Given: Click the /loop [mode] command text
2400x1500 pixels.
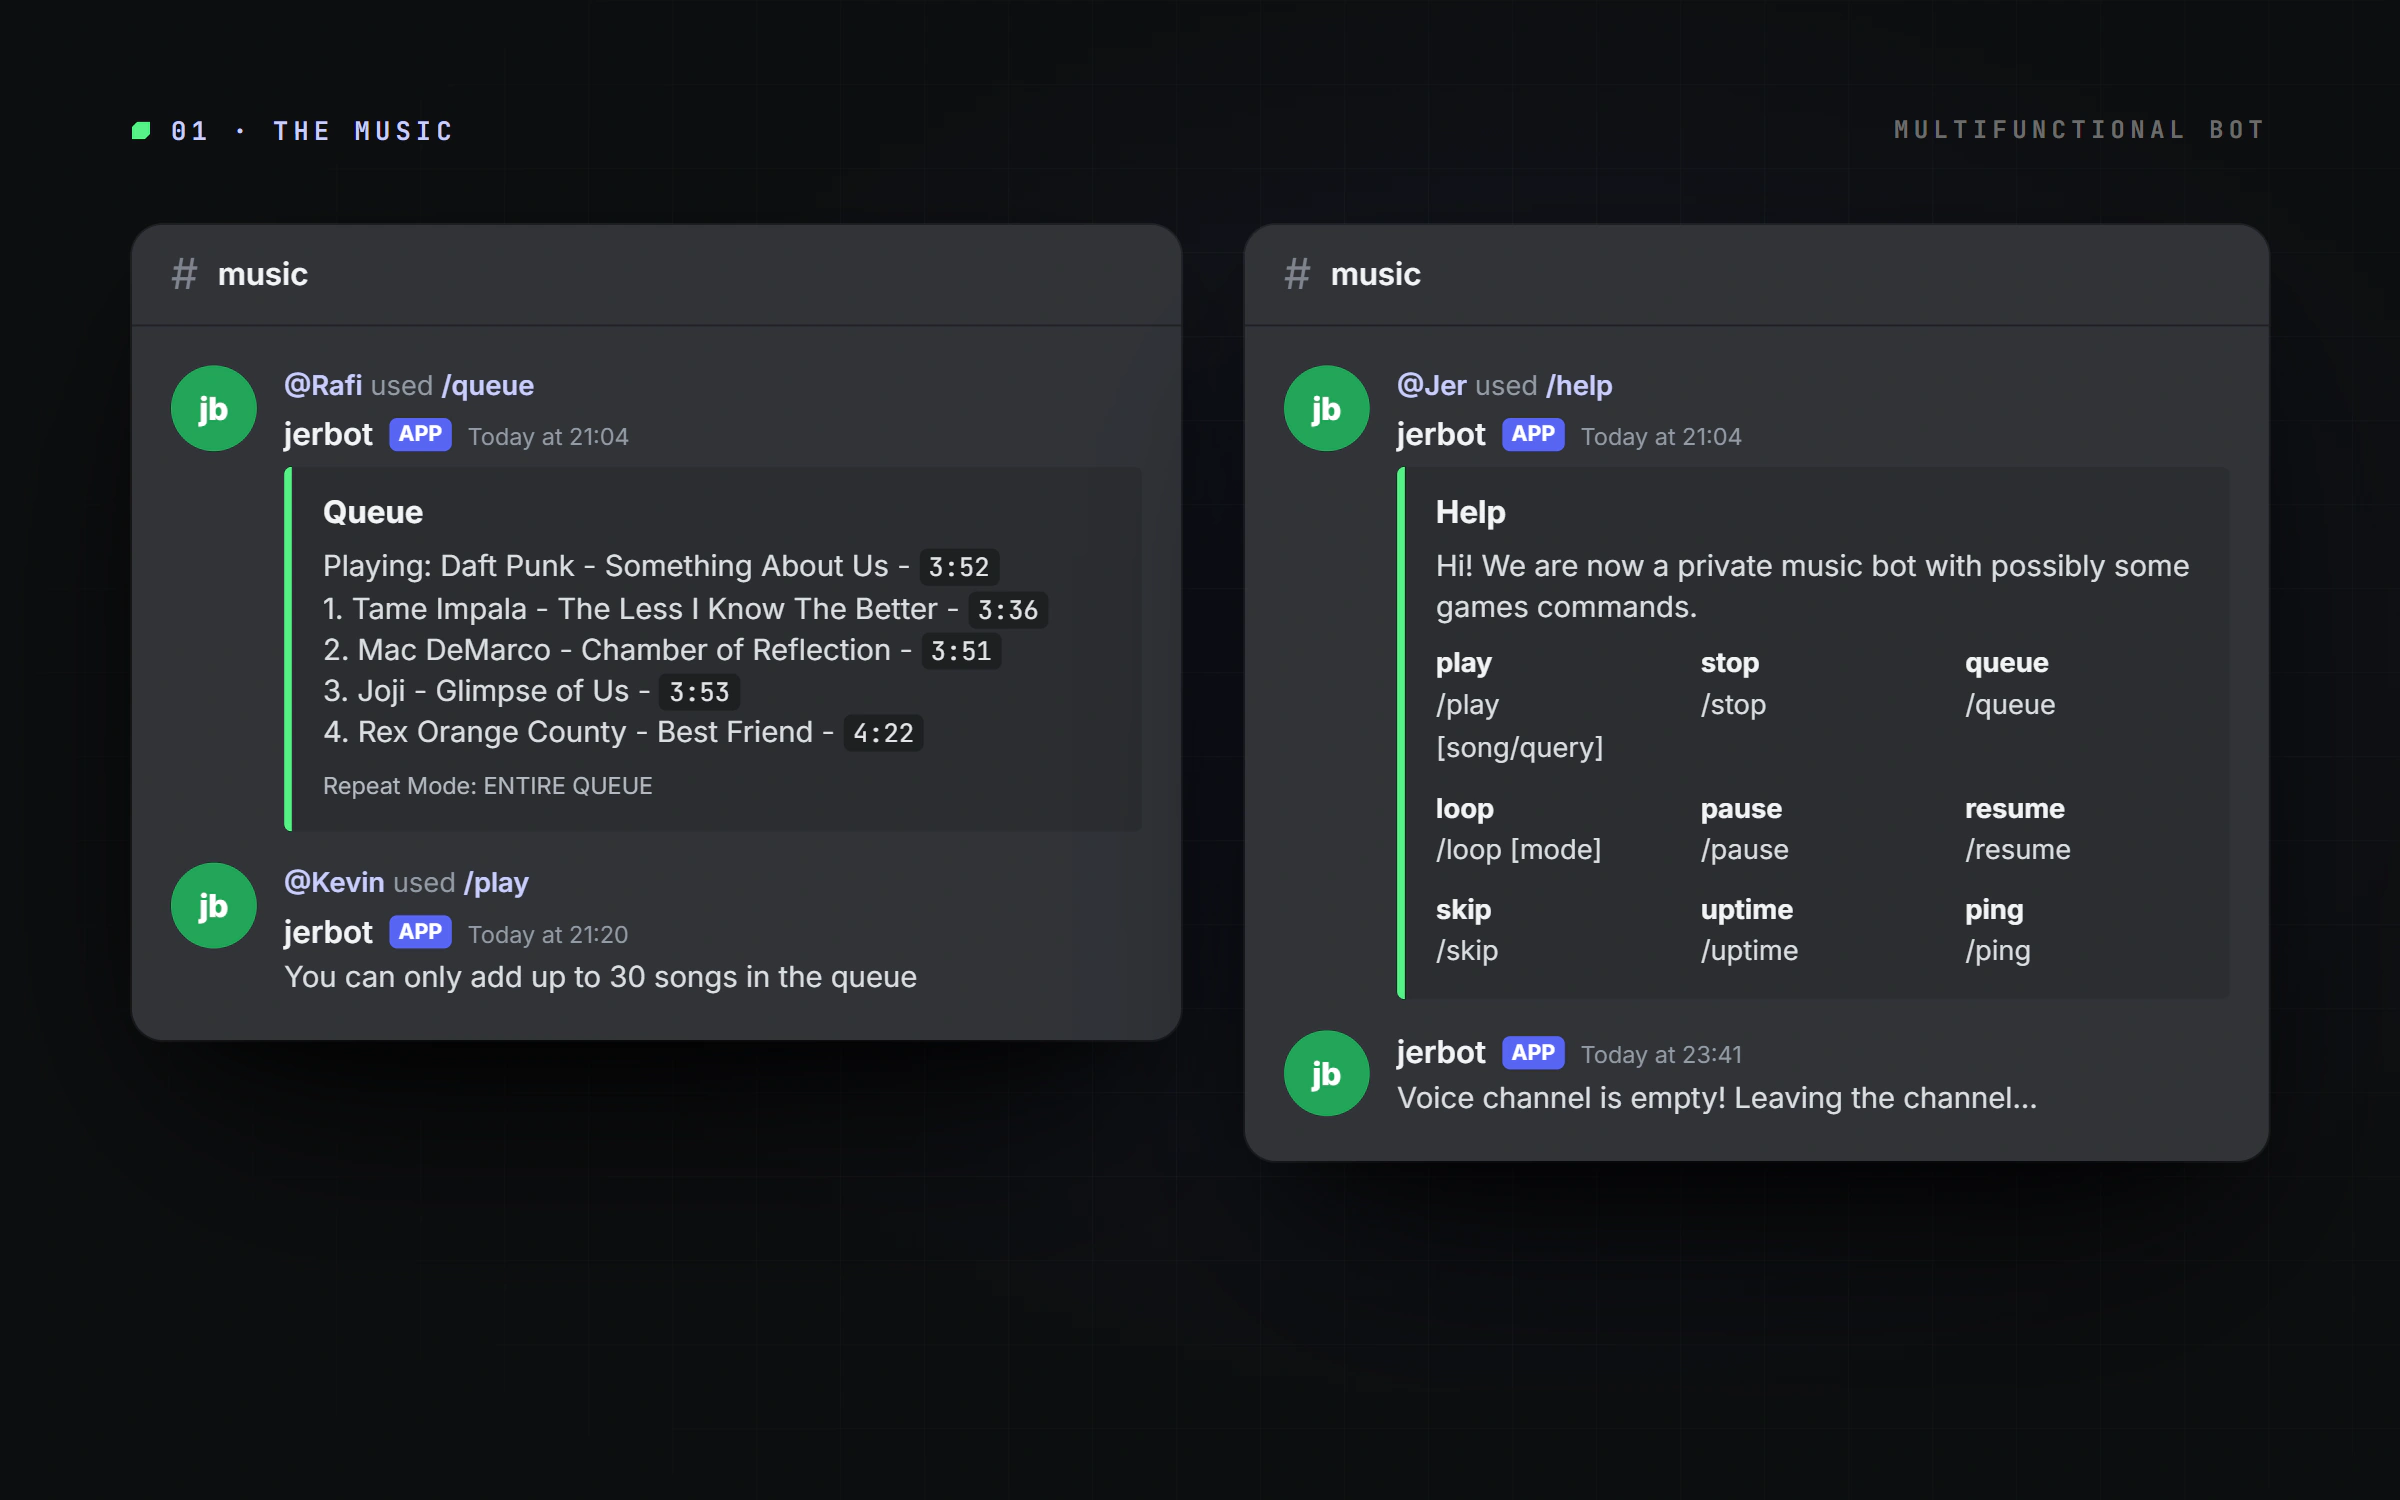Looking at the screenshot, I should [1518, 850].
